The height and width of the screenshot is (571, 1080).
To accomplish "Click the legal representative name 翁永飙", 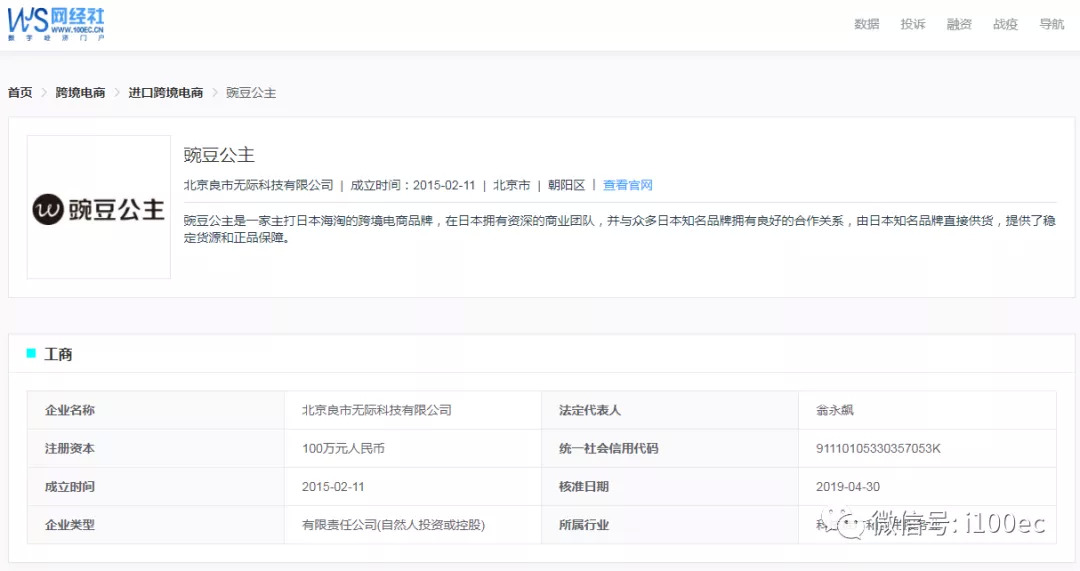I will pyautogui.click(x=835, y=410).
